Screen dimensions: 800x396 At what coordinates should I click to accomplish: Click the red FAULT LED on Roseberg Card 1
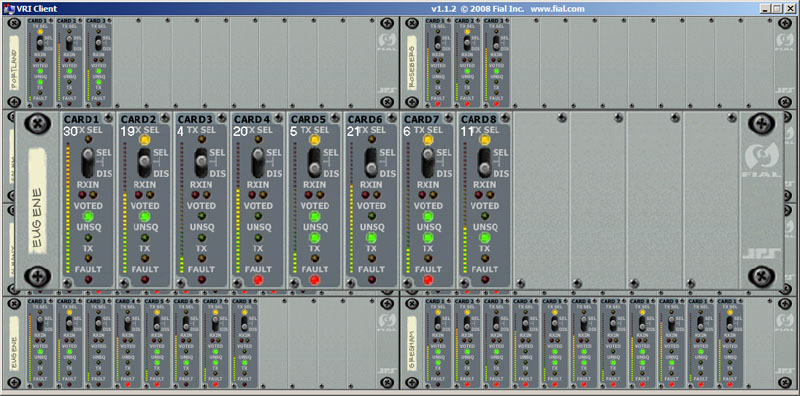(438, 104)
